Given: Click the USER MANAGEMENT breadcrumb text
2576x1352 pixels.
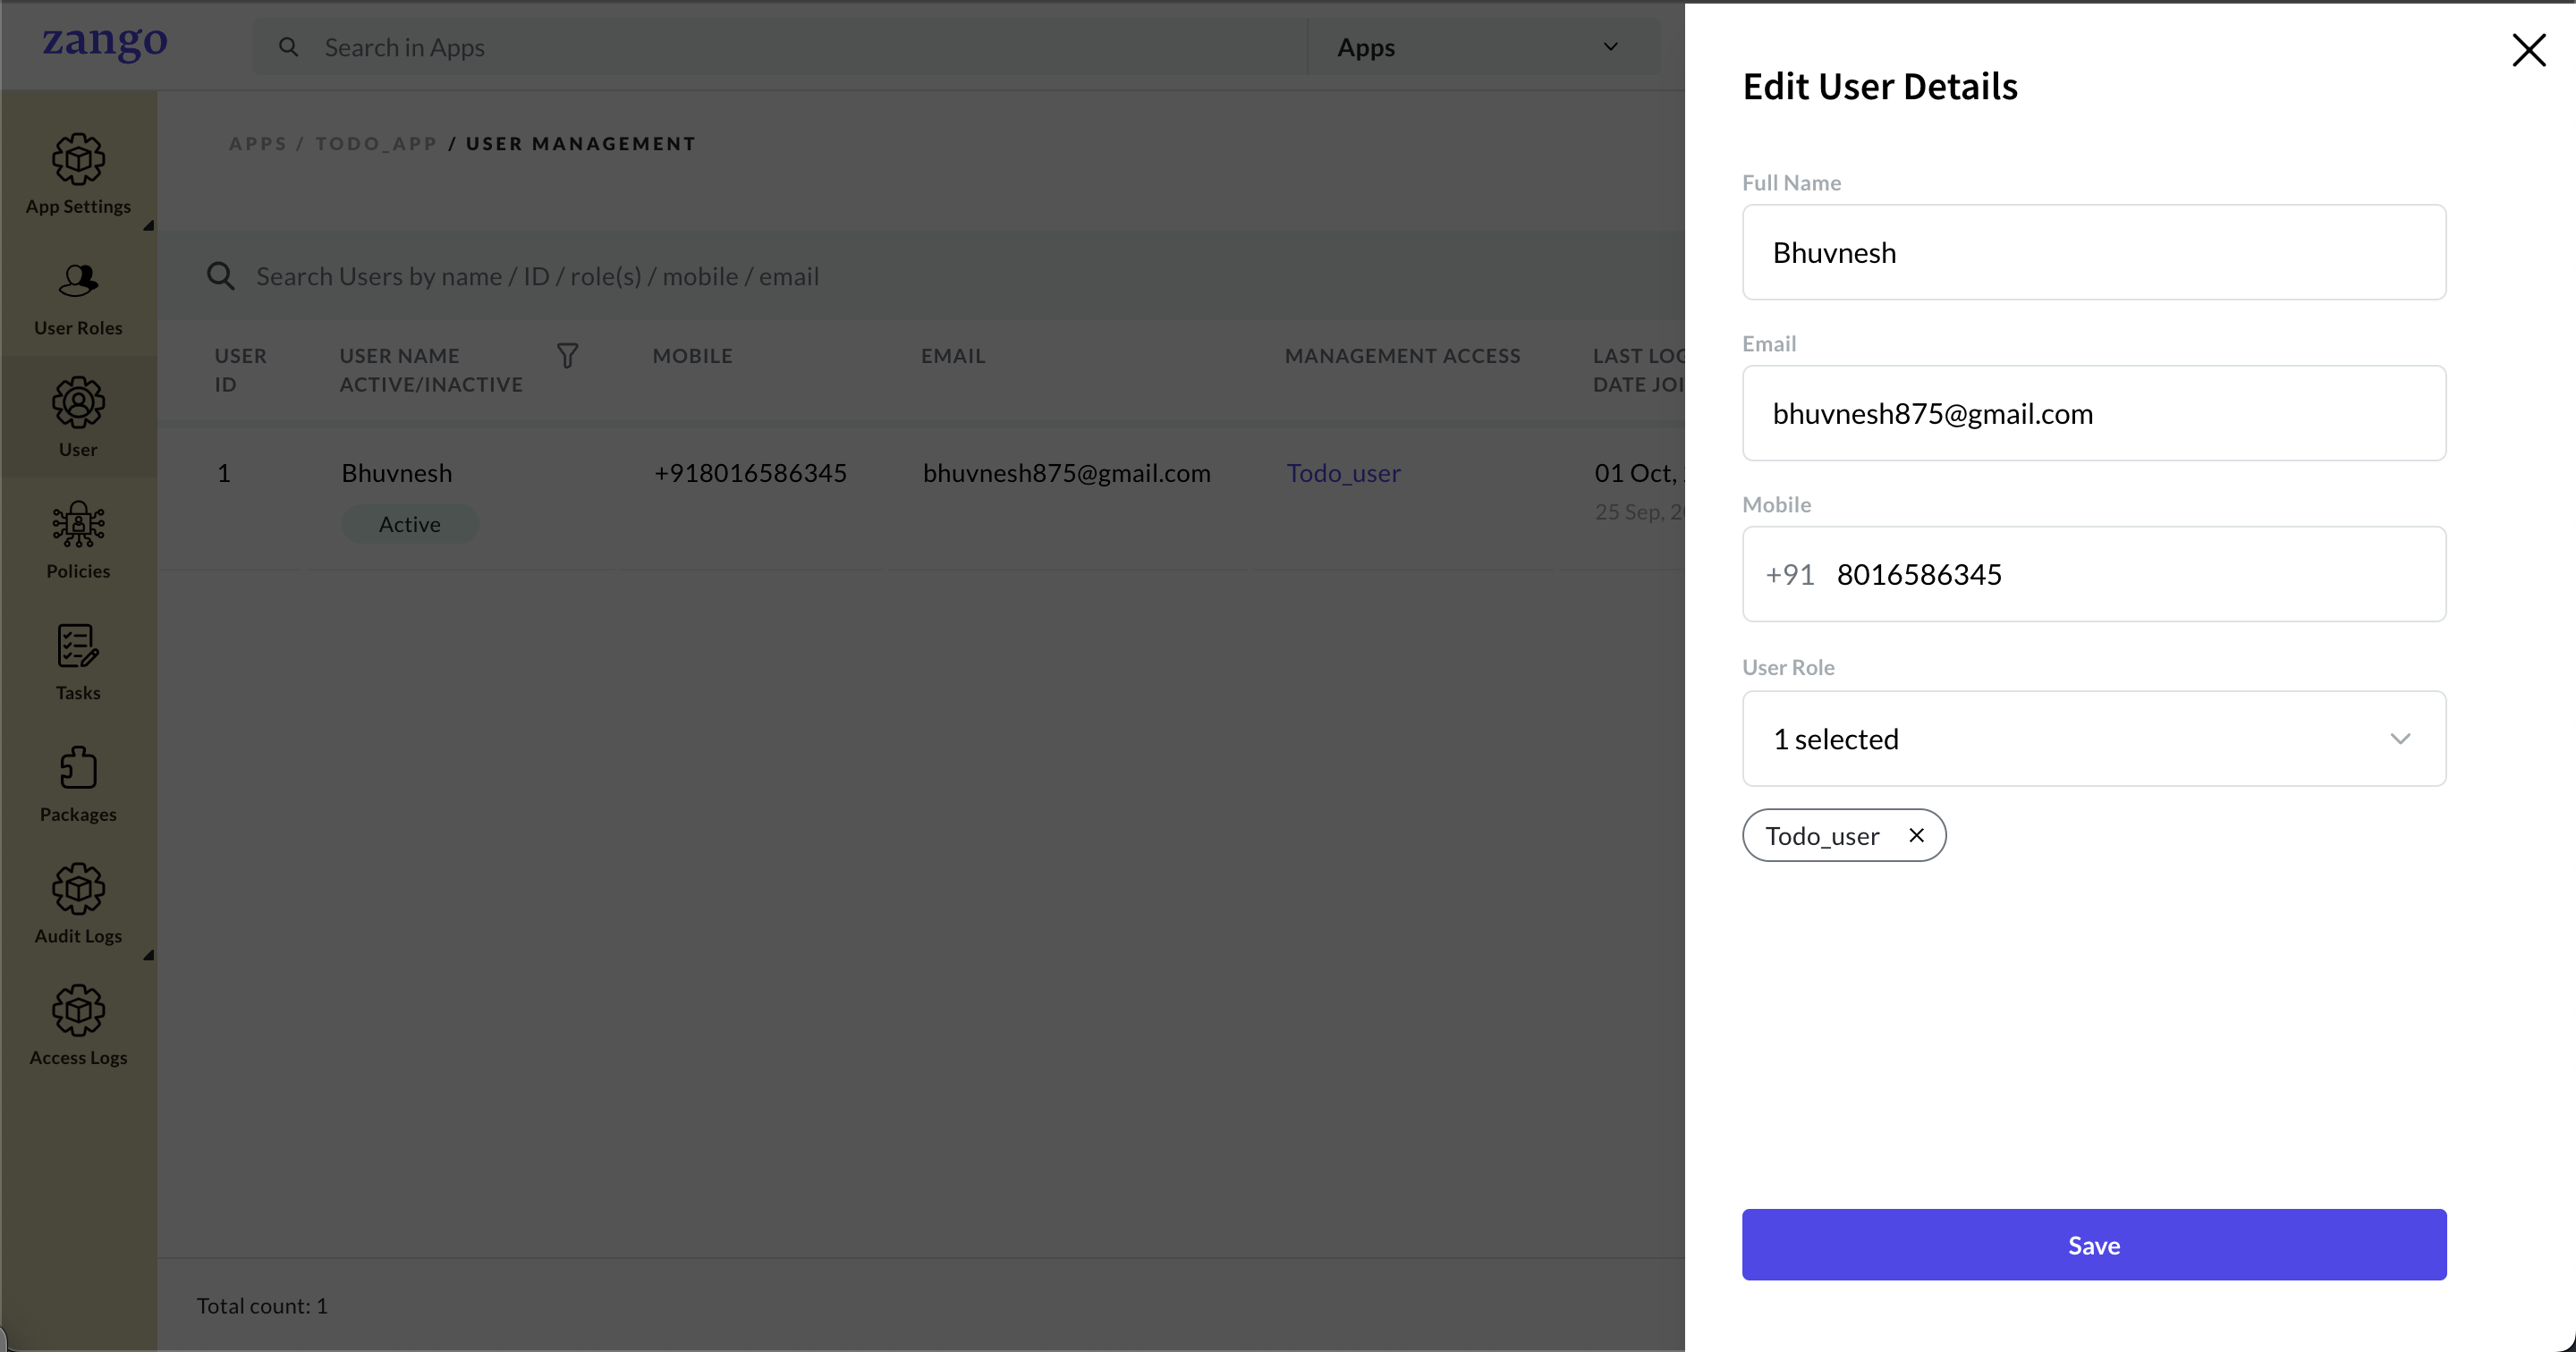Looking at the screenshot, I should pyautogui.click(x=580, y=144).
